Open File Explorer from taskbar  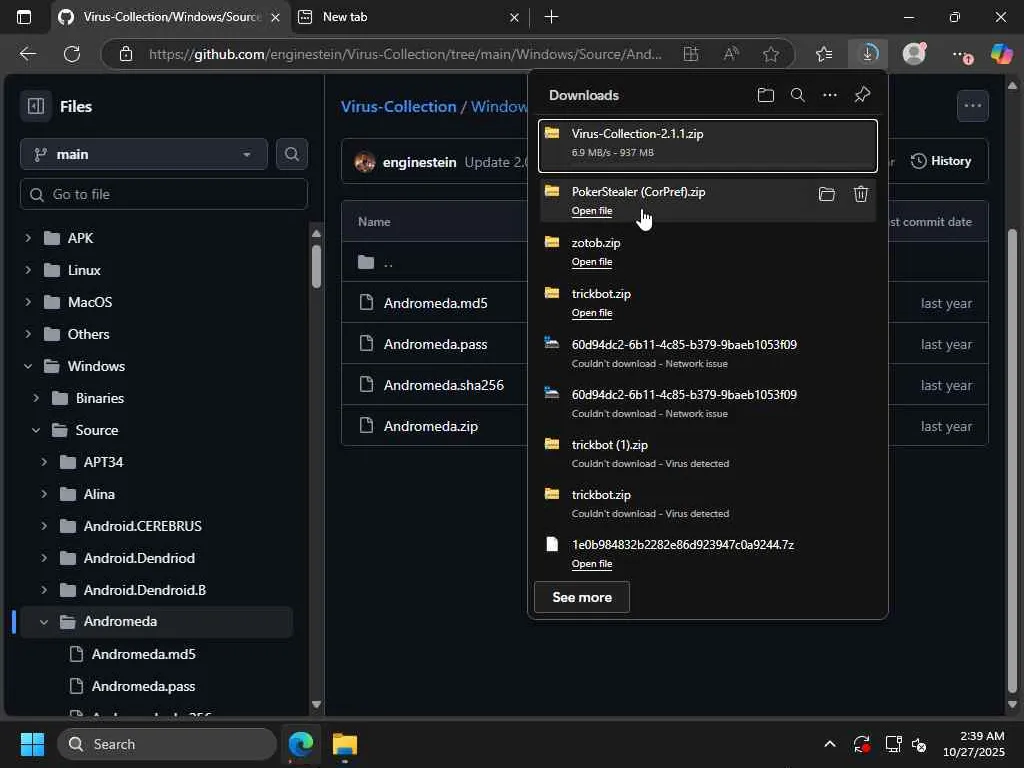[x=345, y=744]
